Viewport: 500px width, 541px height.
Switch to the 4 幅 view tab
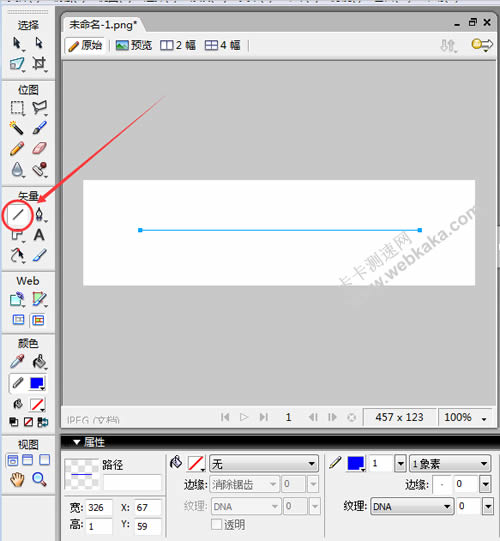click(x=222, y=45)
